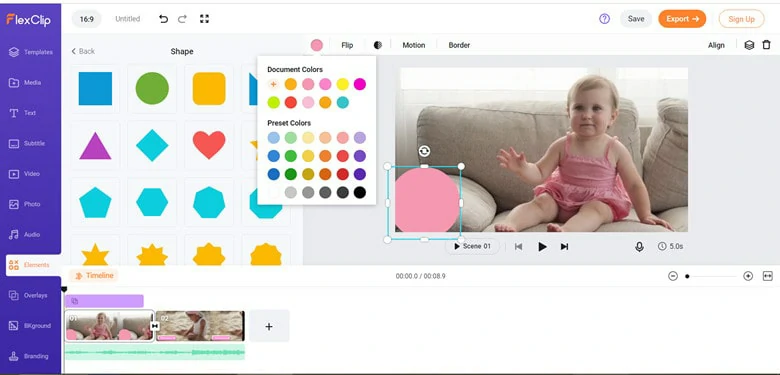Viewport: 780px width, 375px height.
Task: Go back from the Shape panel
Action: (x=83, y=51)
